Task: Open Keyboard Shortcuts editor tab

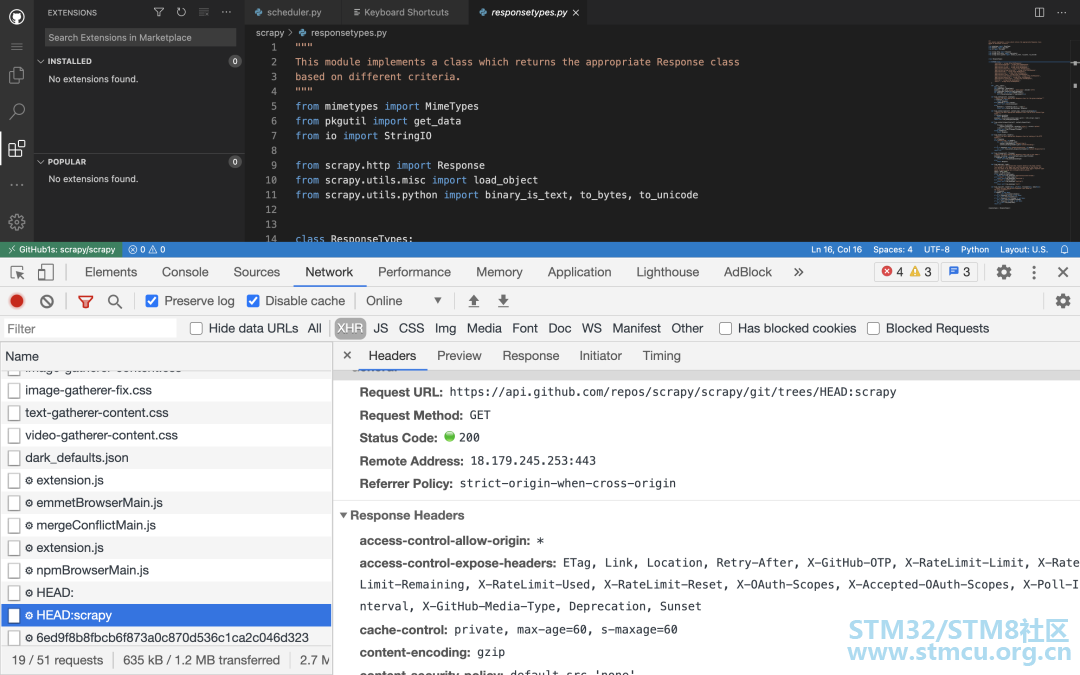Action: (x=406, y=12)
